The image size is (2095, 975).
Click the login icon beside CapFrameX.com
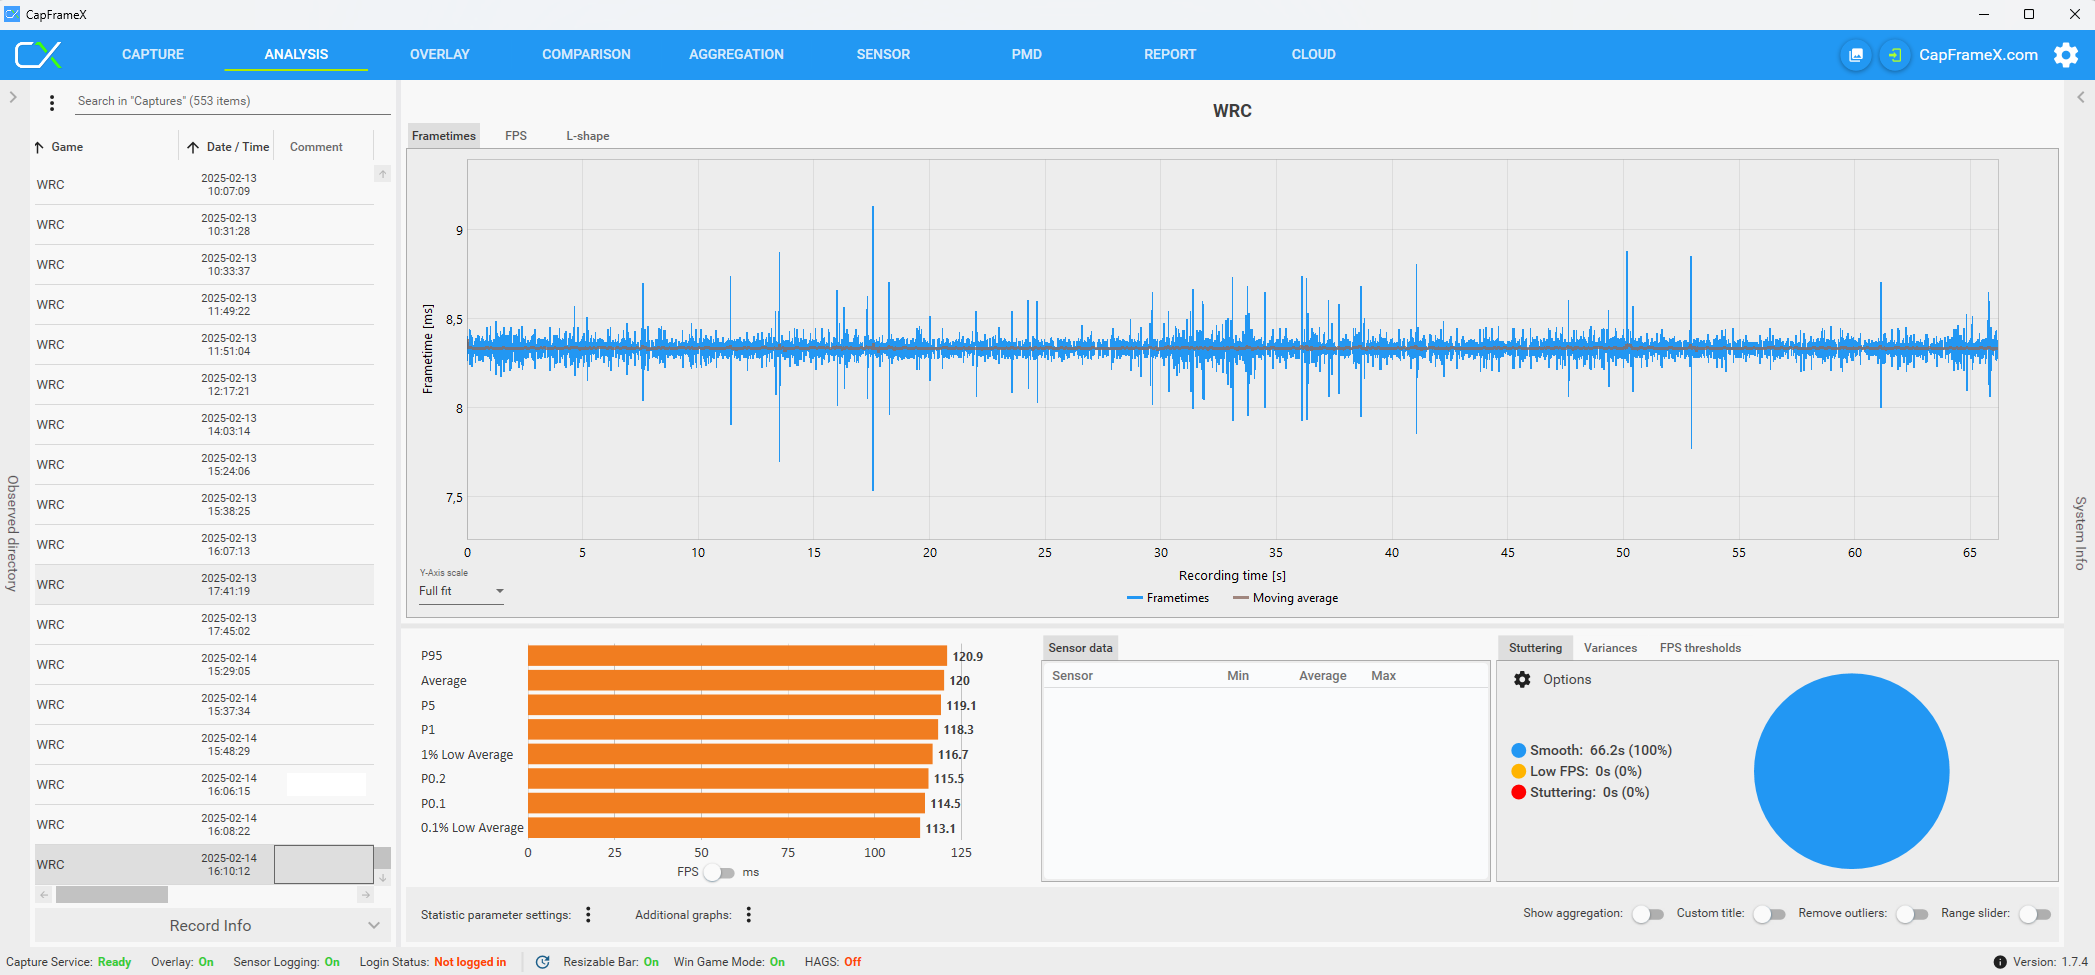[x=1894, y=55]
